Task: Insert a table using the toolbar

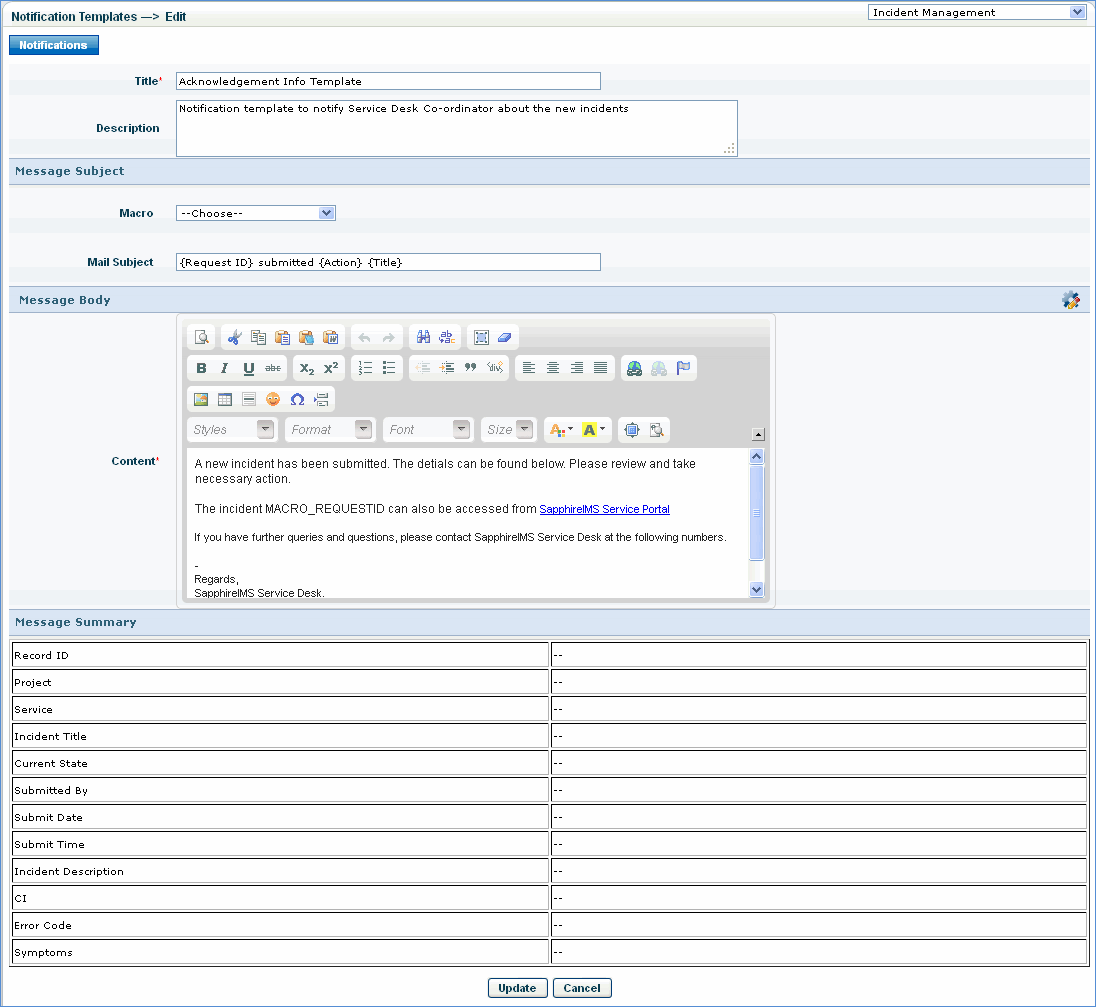Action: pyautogui.click(x=225, y=399)
